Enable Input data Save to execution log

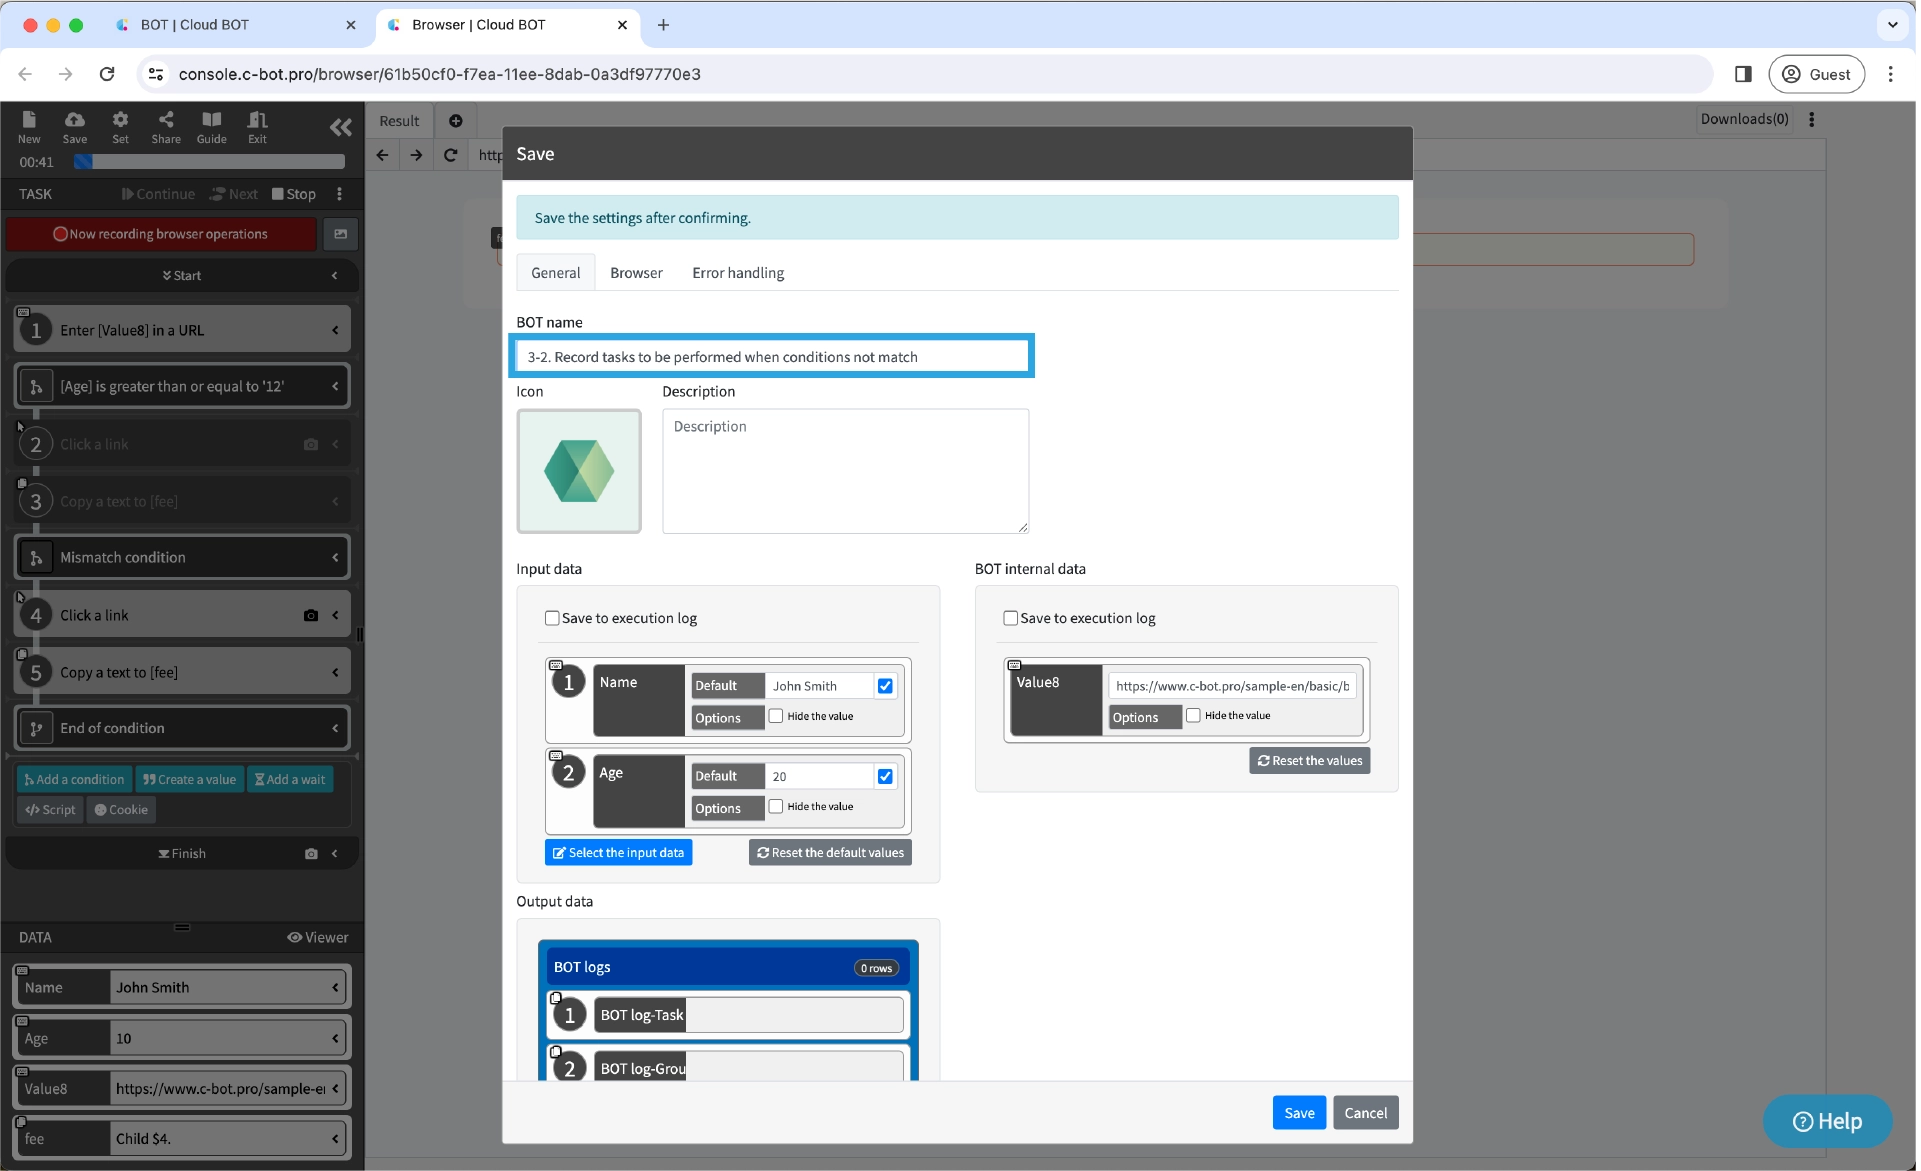tap(552, 618)
